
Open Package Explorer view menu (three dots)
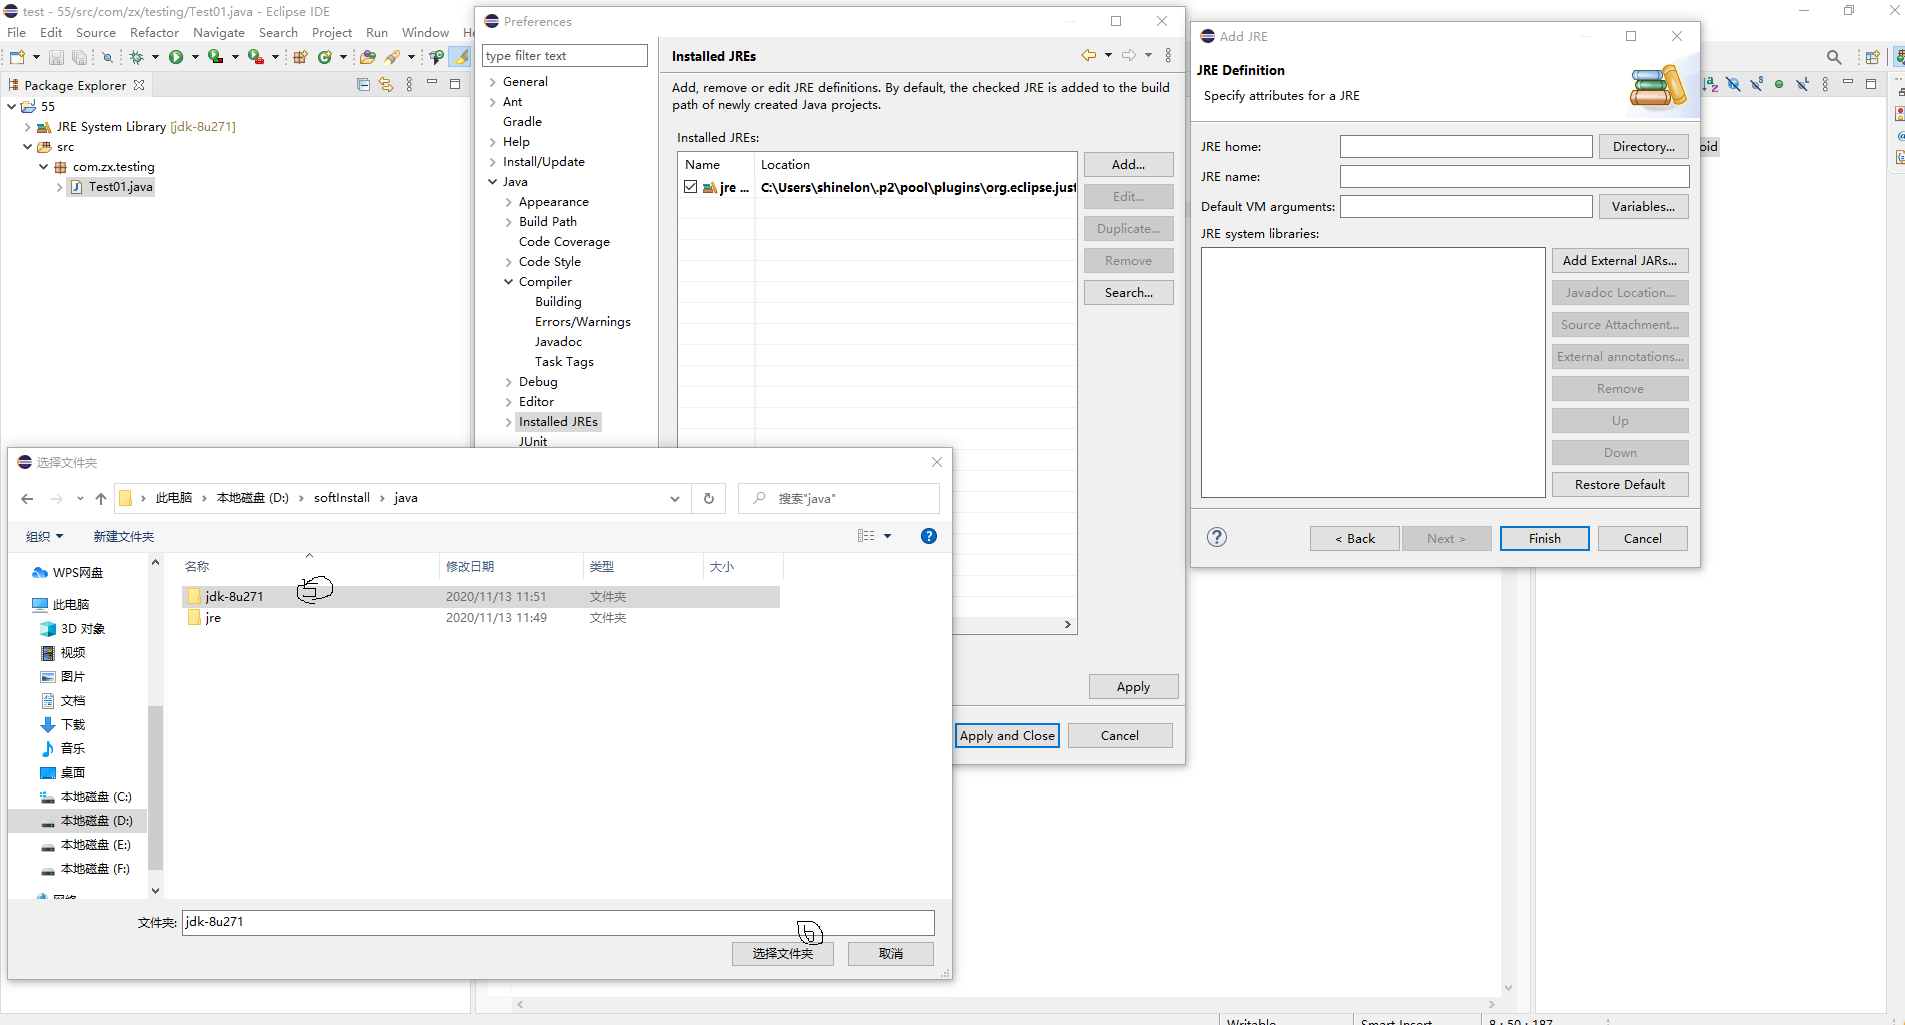pos(409,85)
